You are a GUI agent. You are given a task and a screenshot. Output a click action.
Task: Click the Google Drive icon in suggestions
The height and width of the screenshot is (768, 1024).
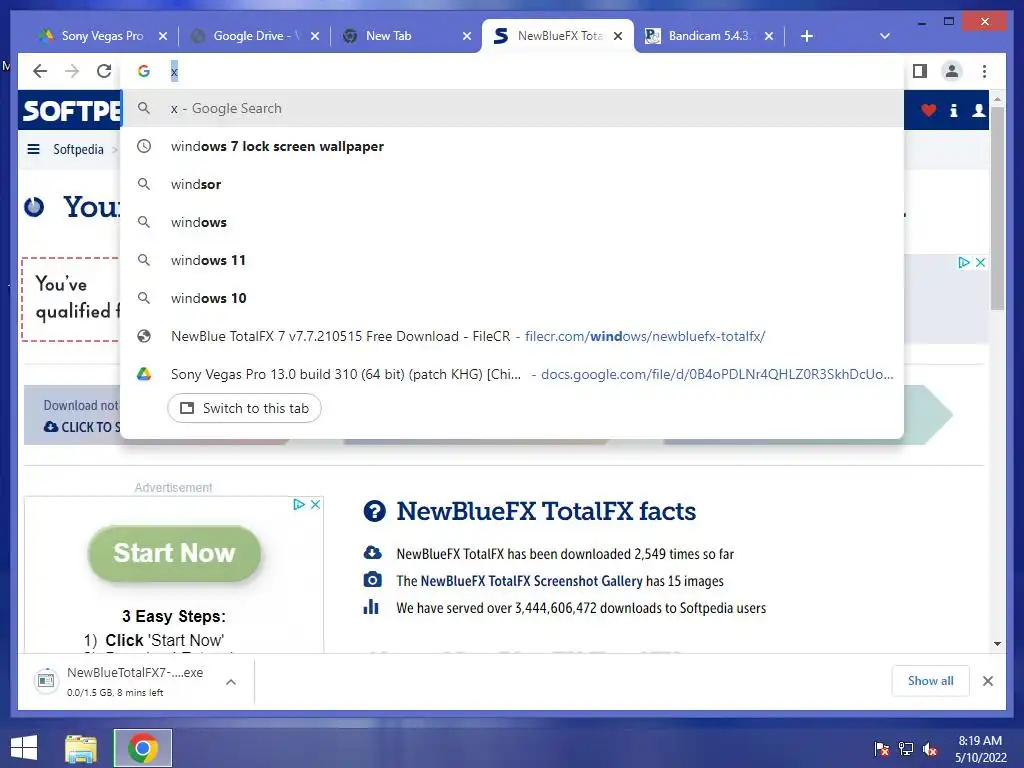coord(144,374)
